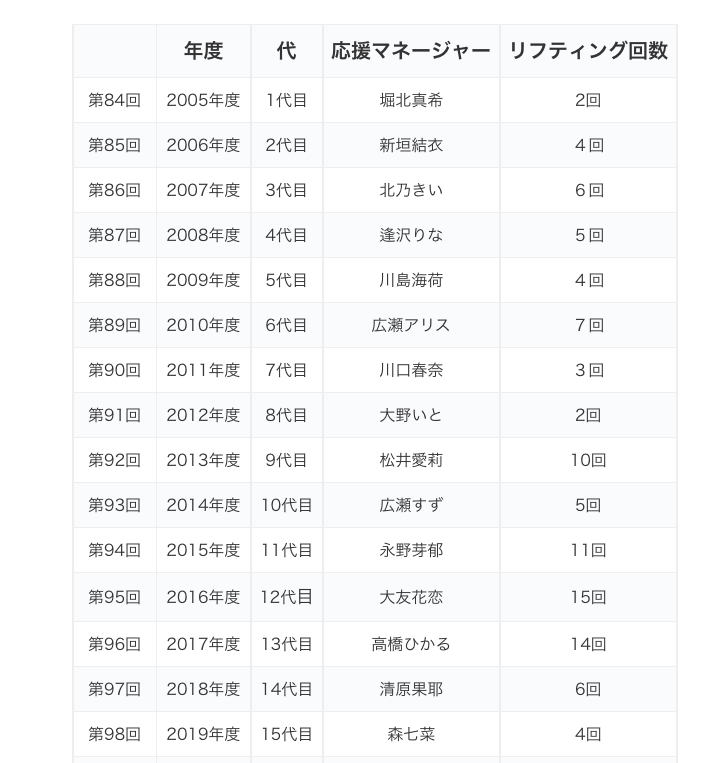The height and width of the screenshot is (763, 716).
Task: Click the 広瀬すず cell
Action: (410, 505)
